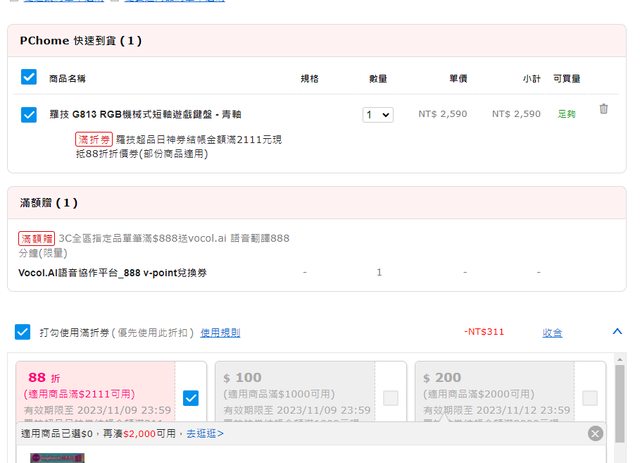The height and width of the screenshot is (463, 640).
Task: Open the 羅技 G813 RGB keyboard product name
Action: coord(145,114)
